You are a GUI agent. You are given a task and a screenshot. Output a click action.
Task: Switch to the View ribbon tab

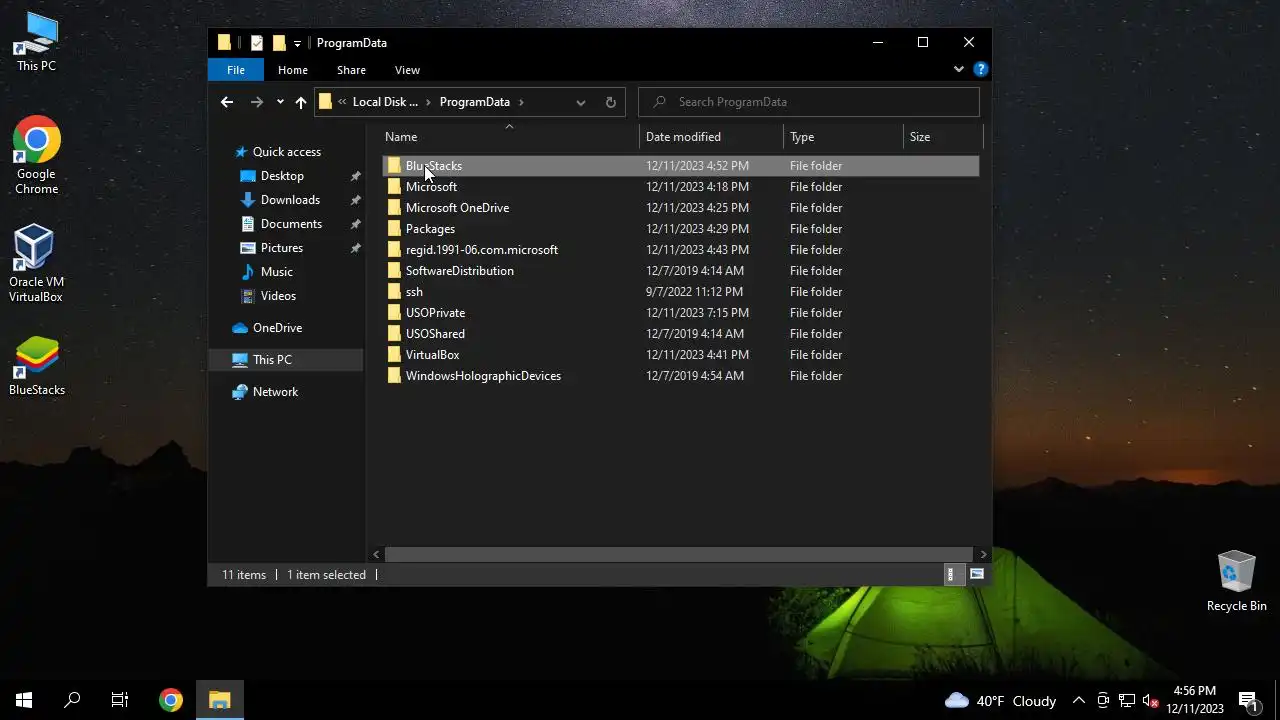[x=407, y=70]
